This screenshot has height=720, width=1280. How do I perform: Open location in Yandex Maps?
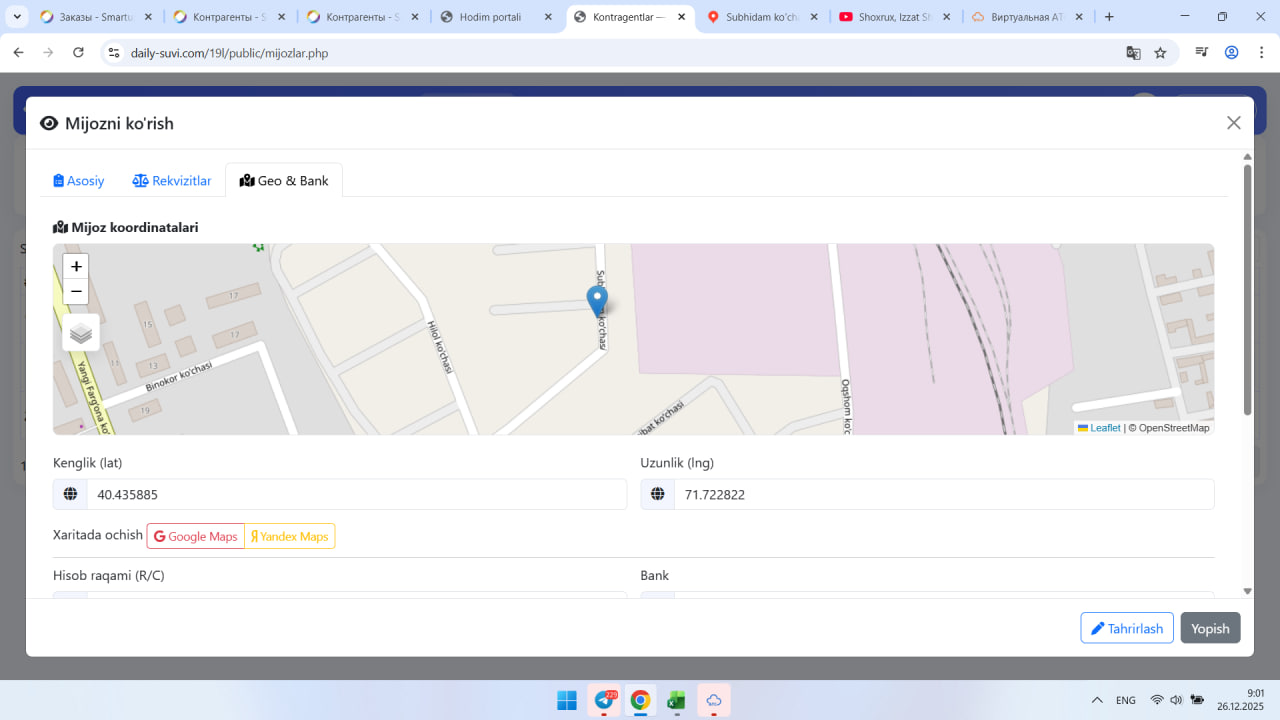click(290, 537)
